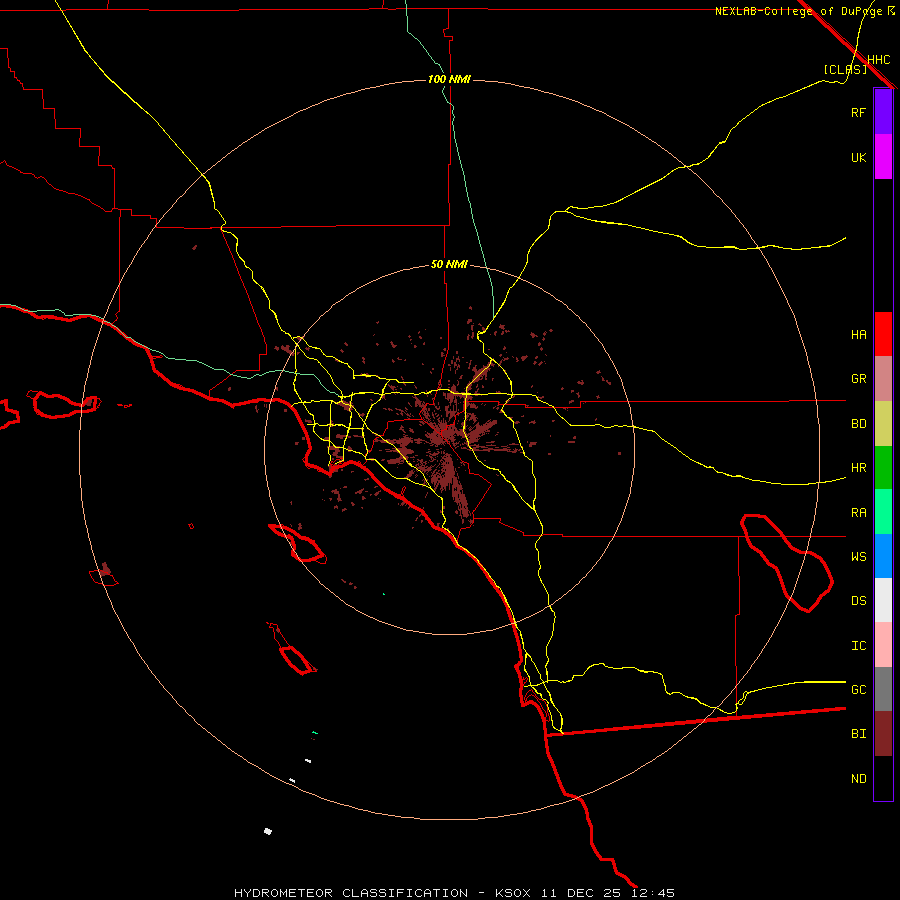Click the 50 NMI range ring label
Screen dimensions: 900x900
449,264
